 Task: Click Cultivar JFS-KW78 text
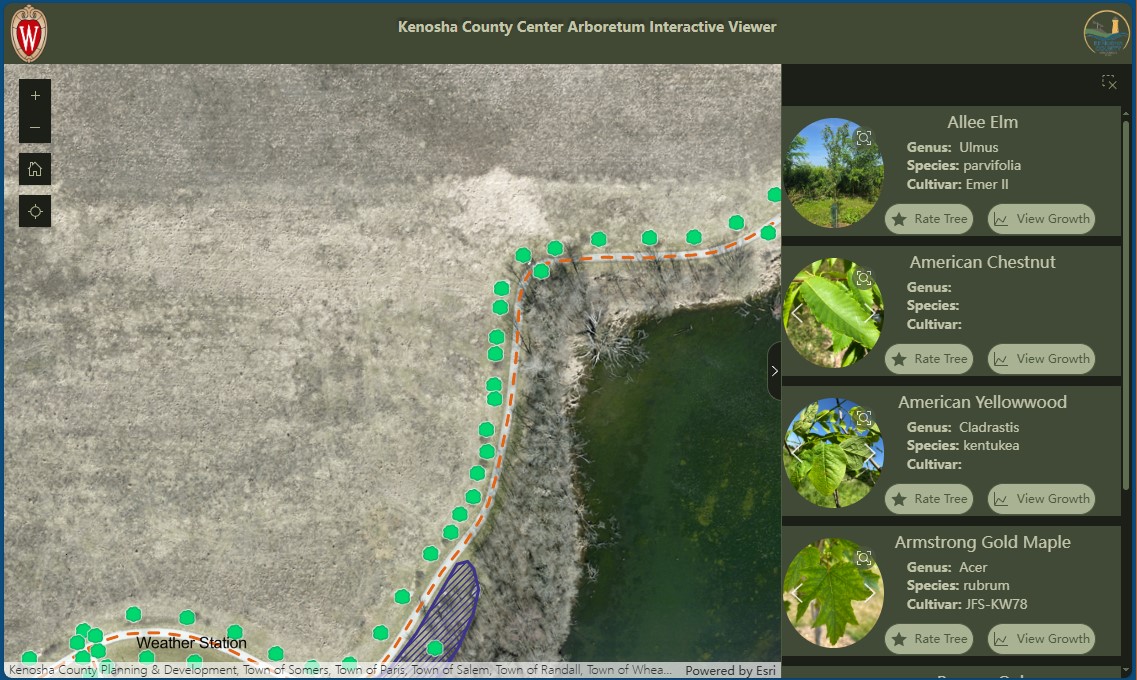967,604
